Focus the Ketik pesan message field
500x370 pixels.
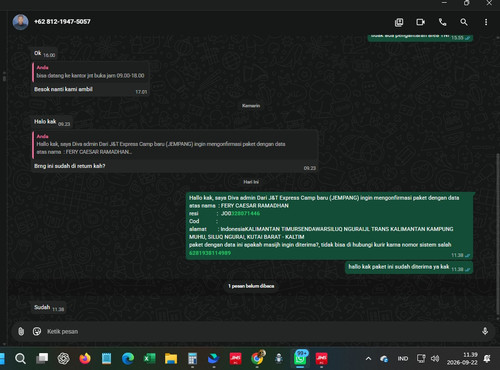[260, 331]
